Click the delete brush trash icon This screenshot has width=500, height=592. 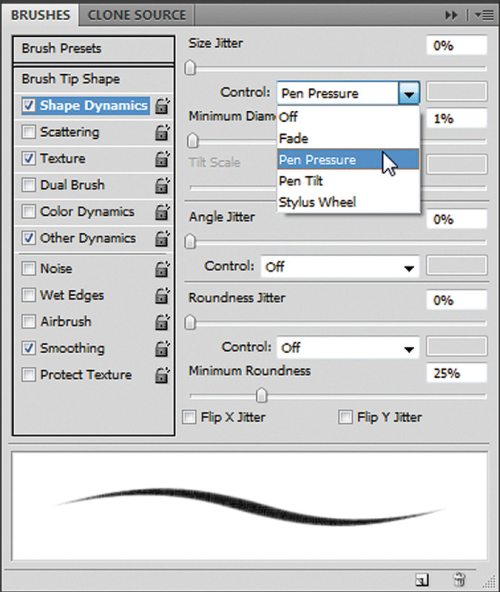tap(459, 579)
